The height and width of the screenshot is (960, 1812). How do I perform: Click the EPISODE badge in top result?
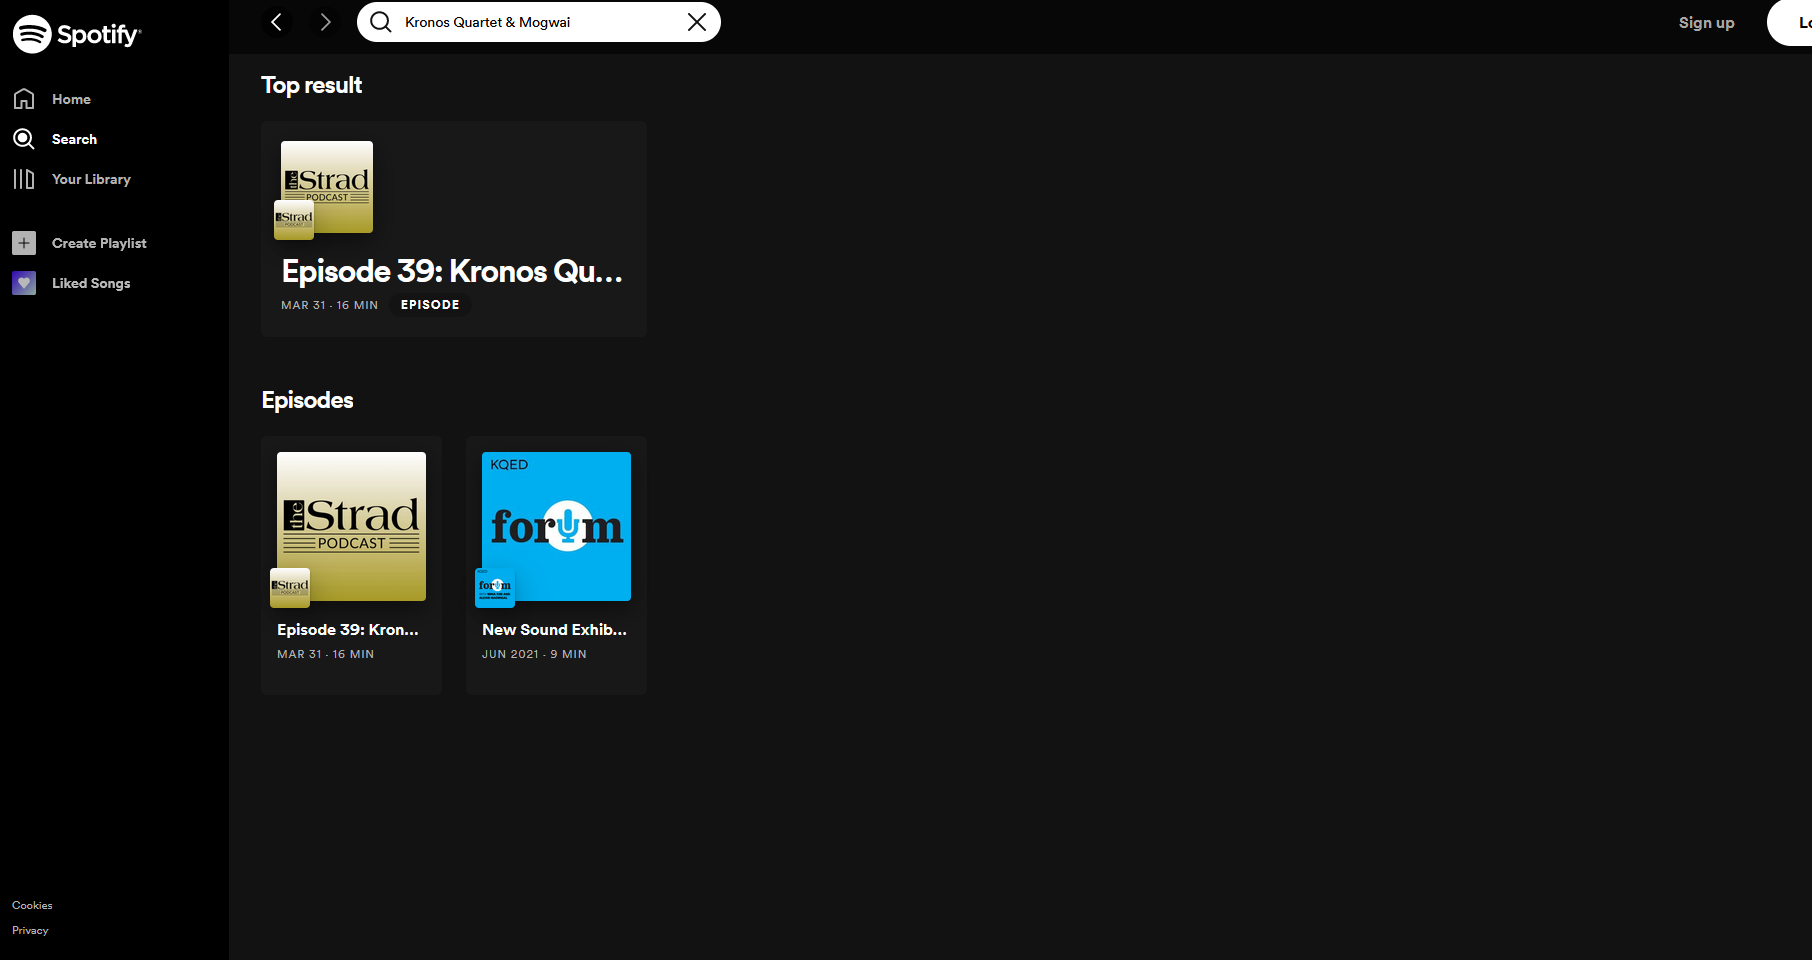tap(430, 305)
